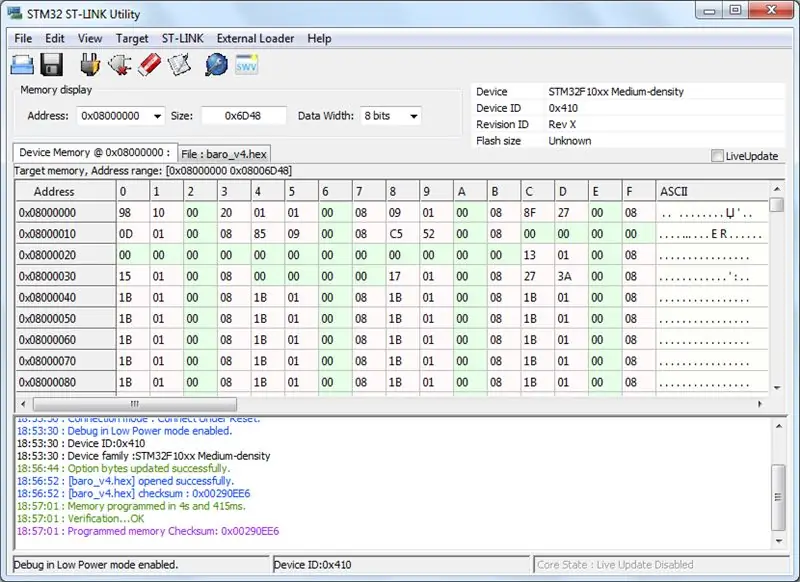
Task: Click log line 'Memory programmed in 4s and 415ms.'
Action: pos(131,506)
